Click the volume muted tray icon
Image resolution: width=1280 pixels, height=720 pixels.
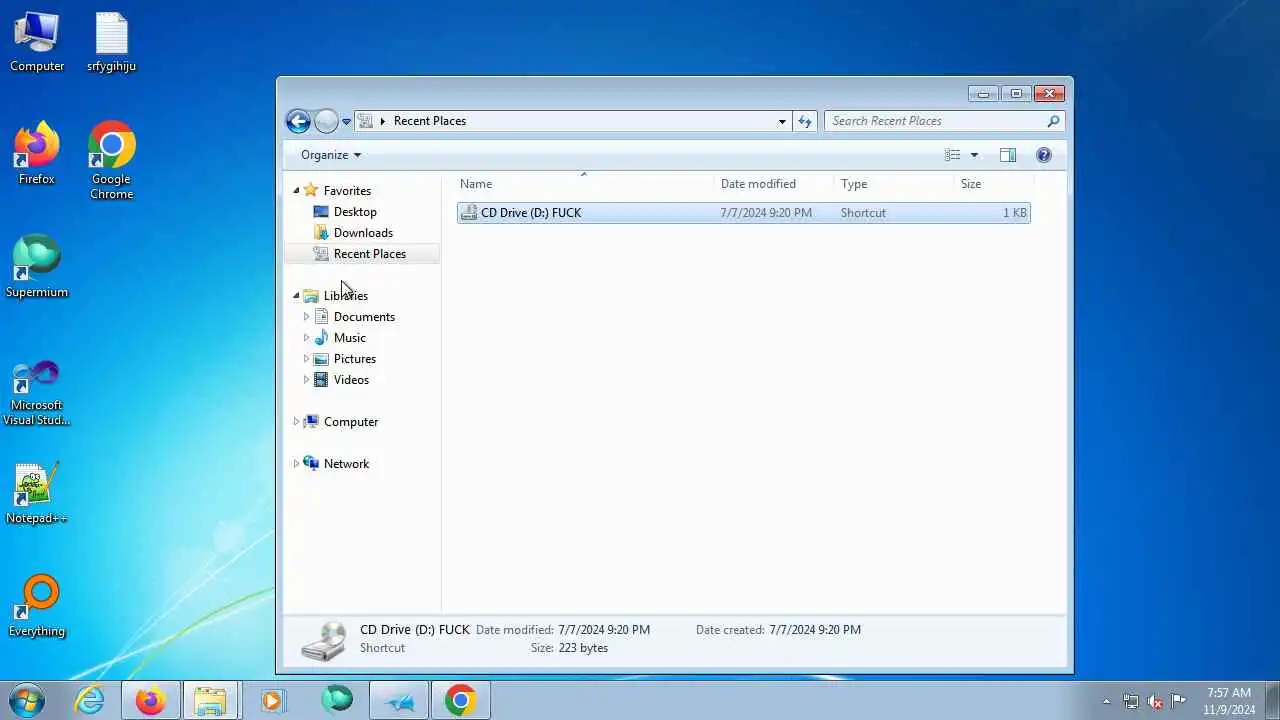click(1155, 701)
